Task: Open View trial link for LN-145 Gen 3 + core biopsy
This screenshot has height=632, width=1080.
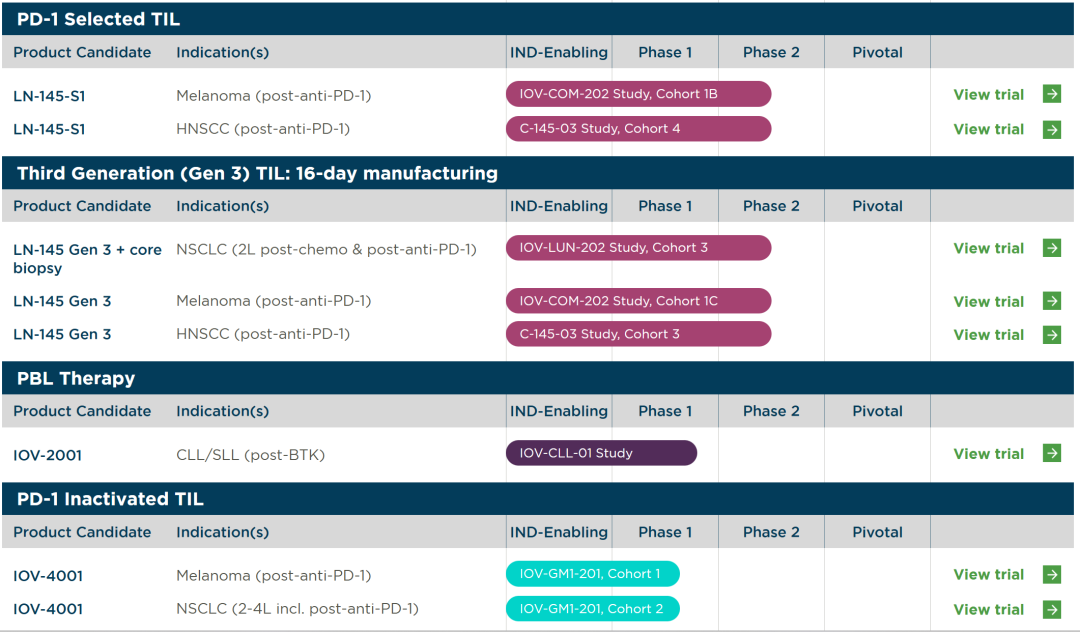Action: (x=988, y=248)
